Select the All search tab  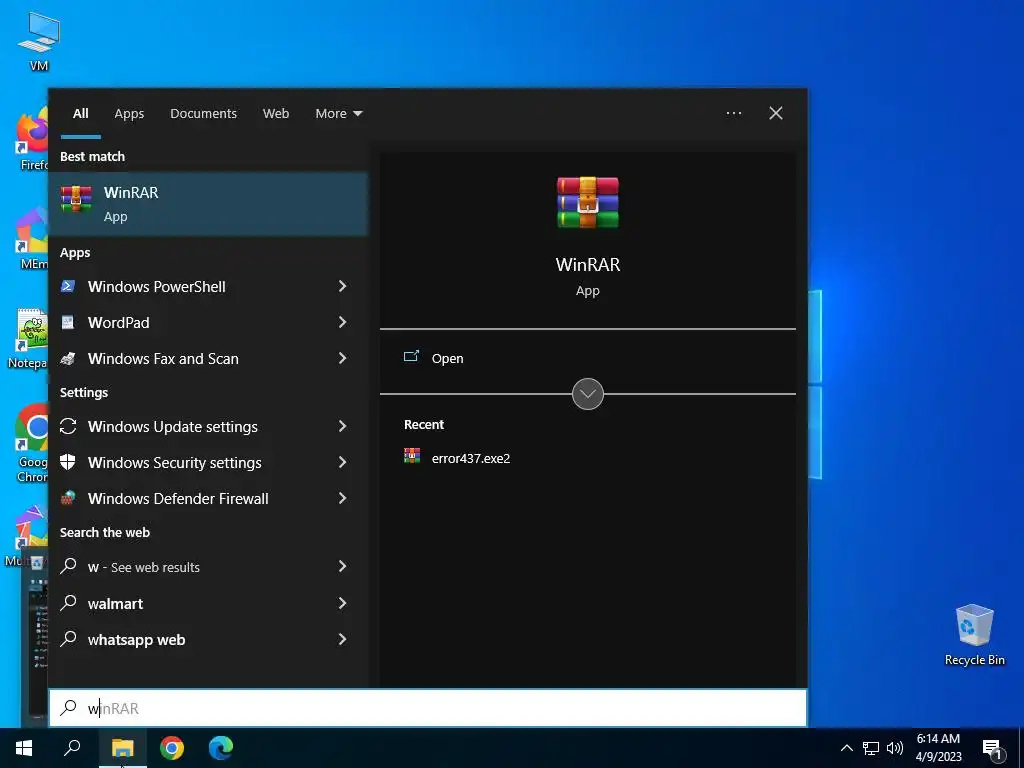pyautogui.click(x=81, y=114)
